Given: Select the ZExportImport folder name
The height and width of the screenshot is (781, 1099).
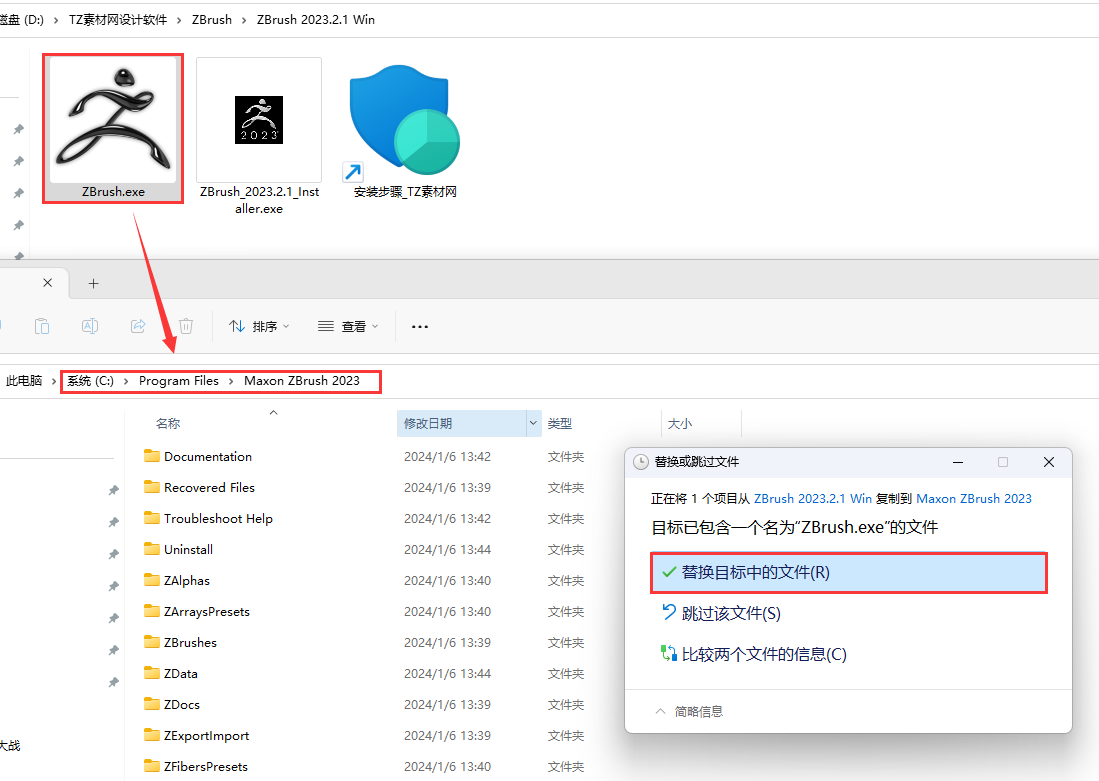Looking at the screenshot, I should point(206,735).
